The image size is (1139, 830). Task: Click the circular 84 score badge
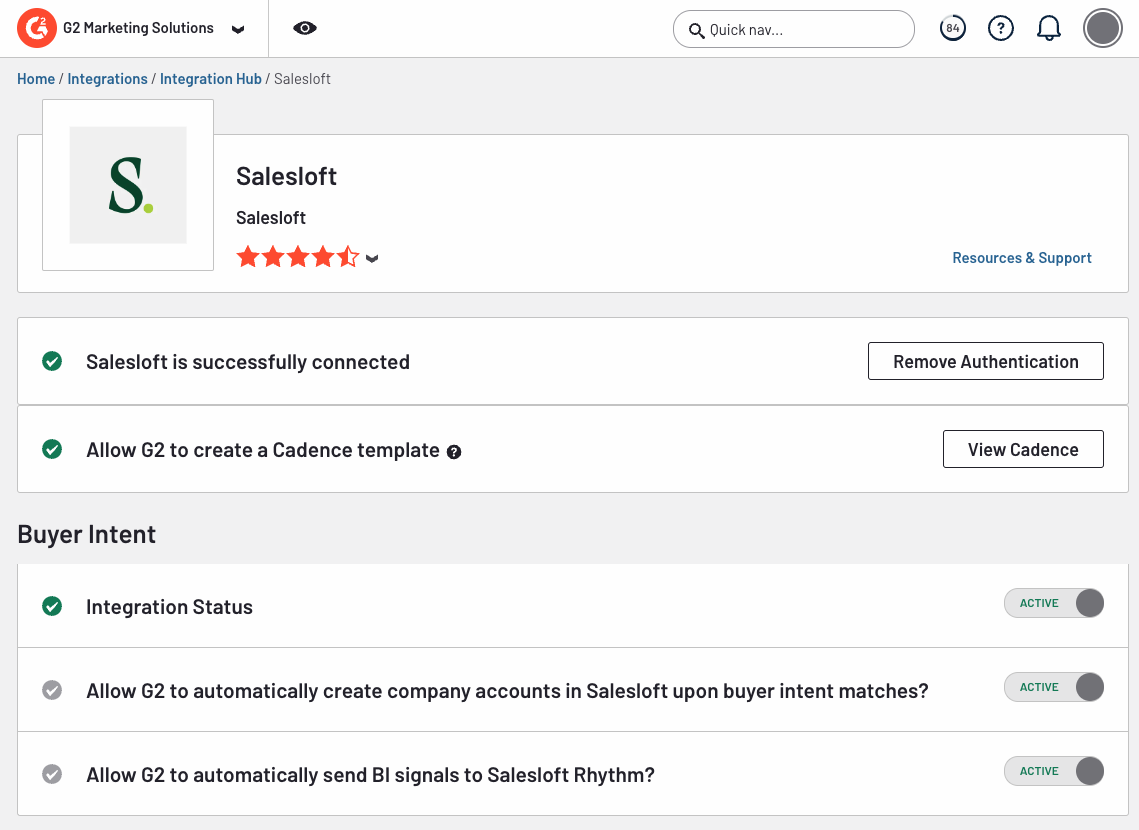point(952,29)
